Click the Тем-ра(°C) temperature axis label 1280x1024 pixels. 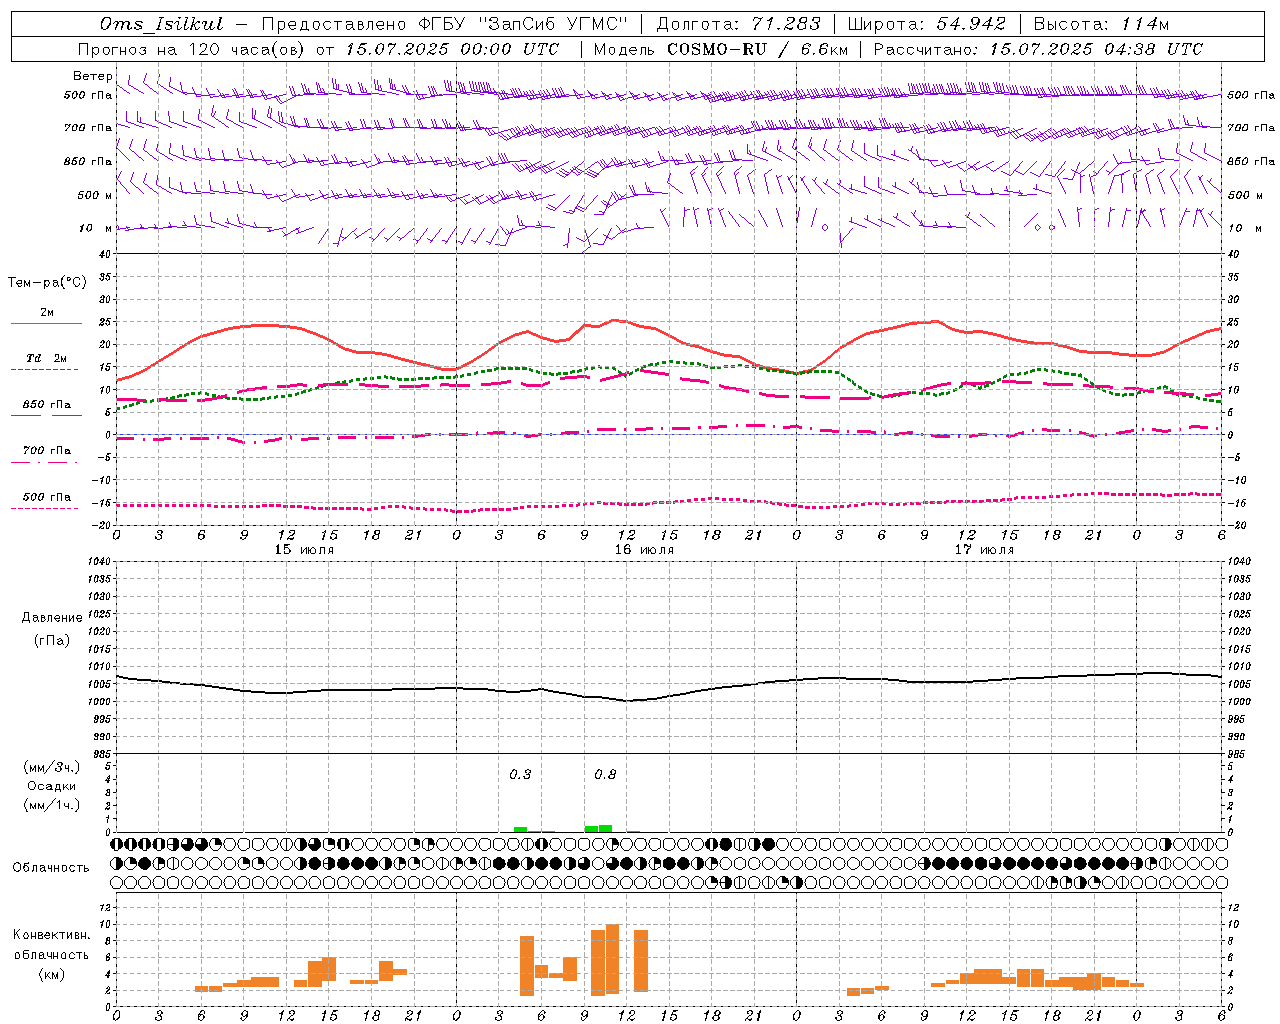47,283
